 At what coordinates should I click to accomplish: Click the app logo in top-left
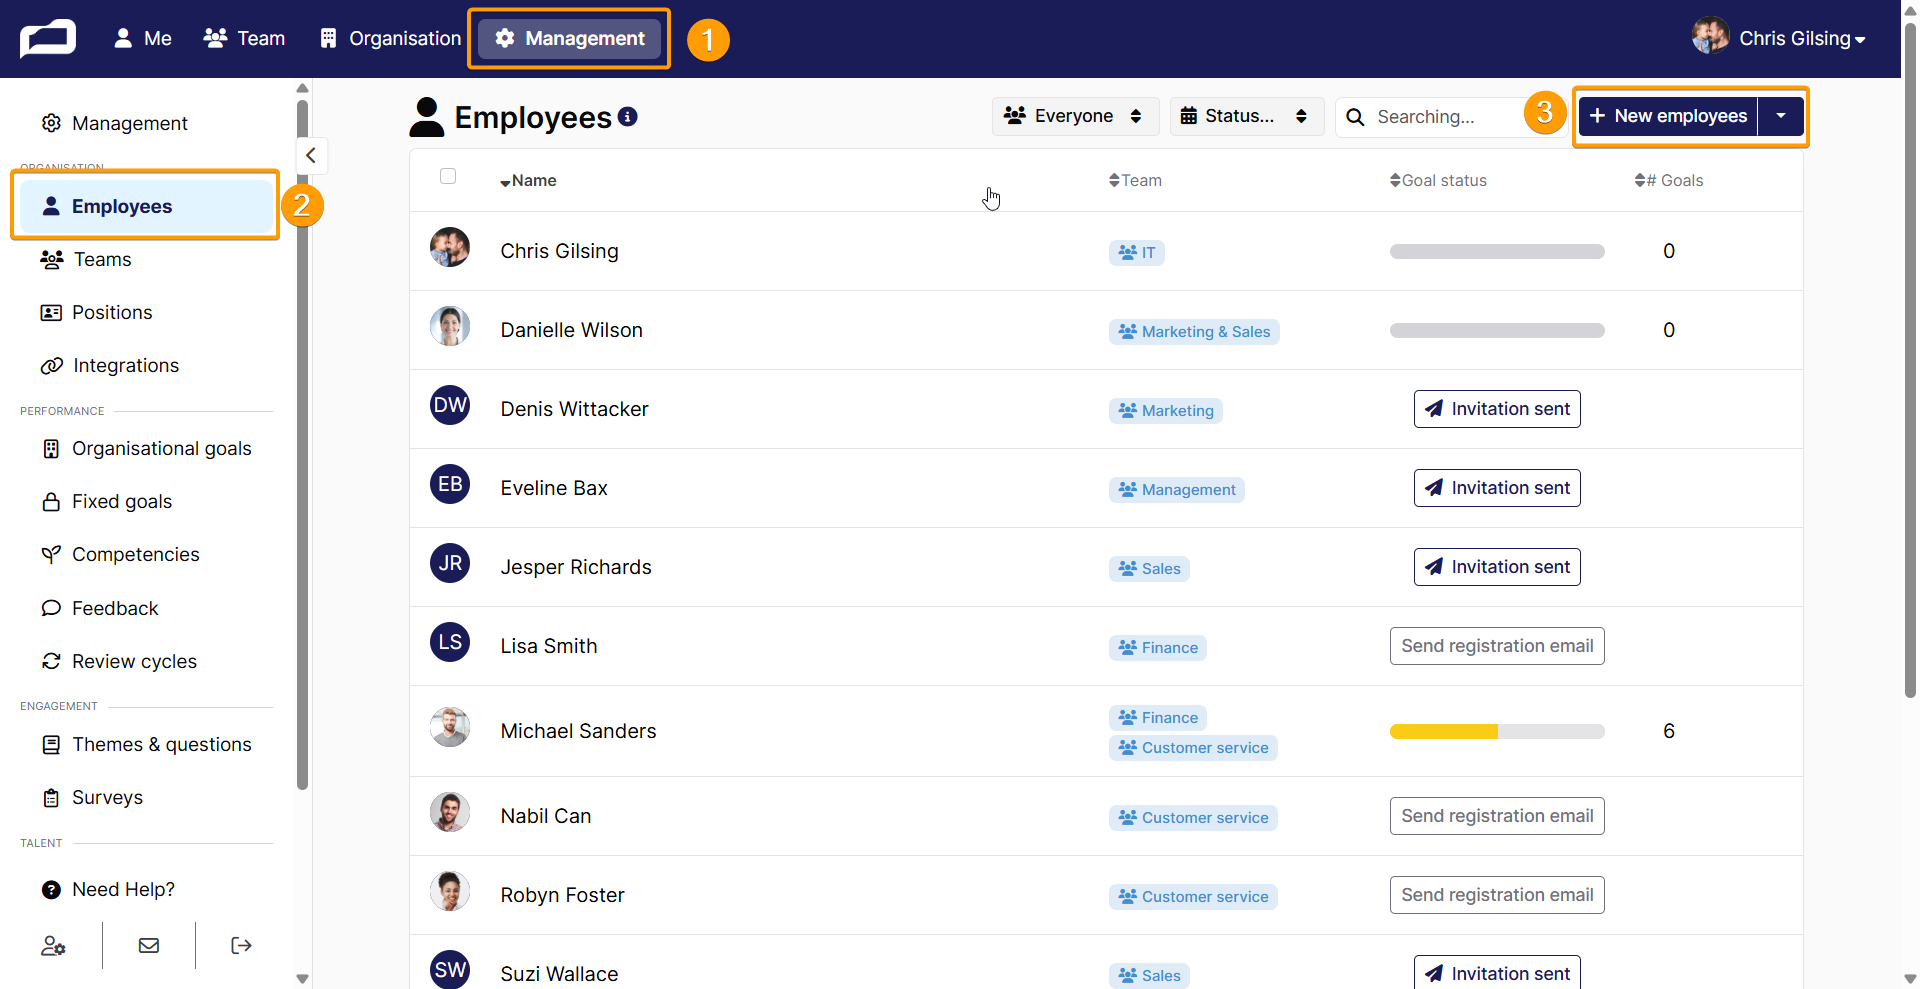click(48, 39)
